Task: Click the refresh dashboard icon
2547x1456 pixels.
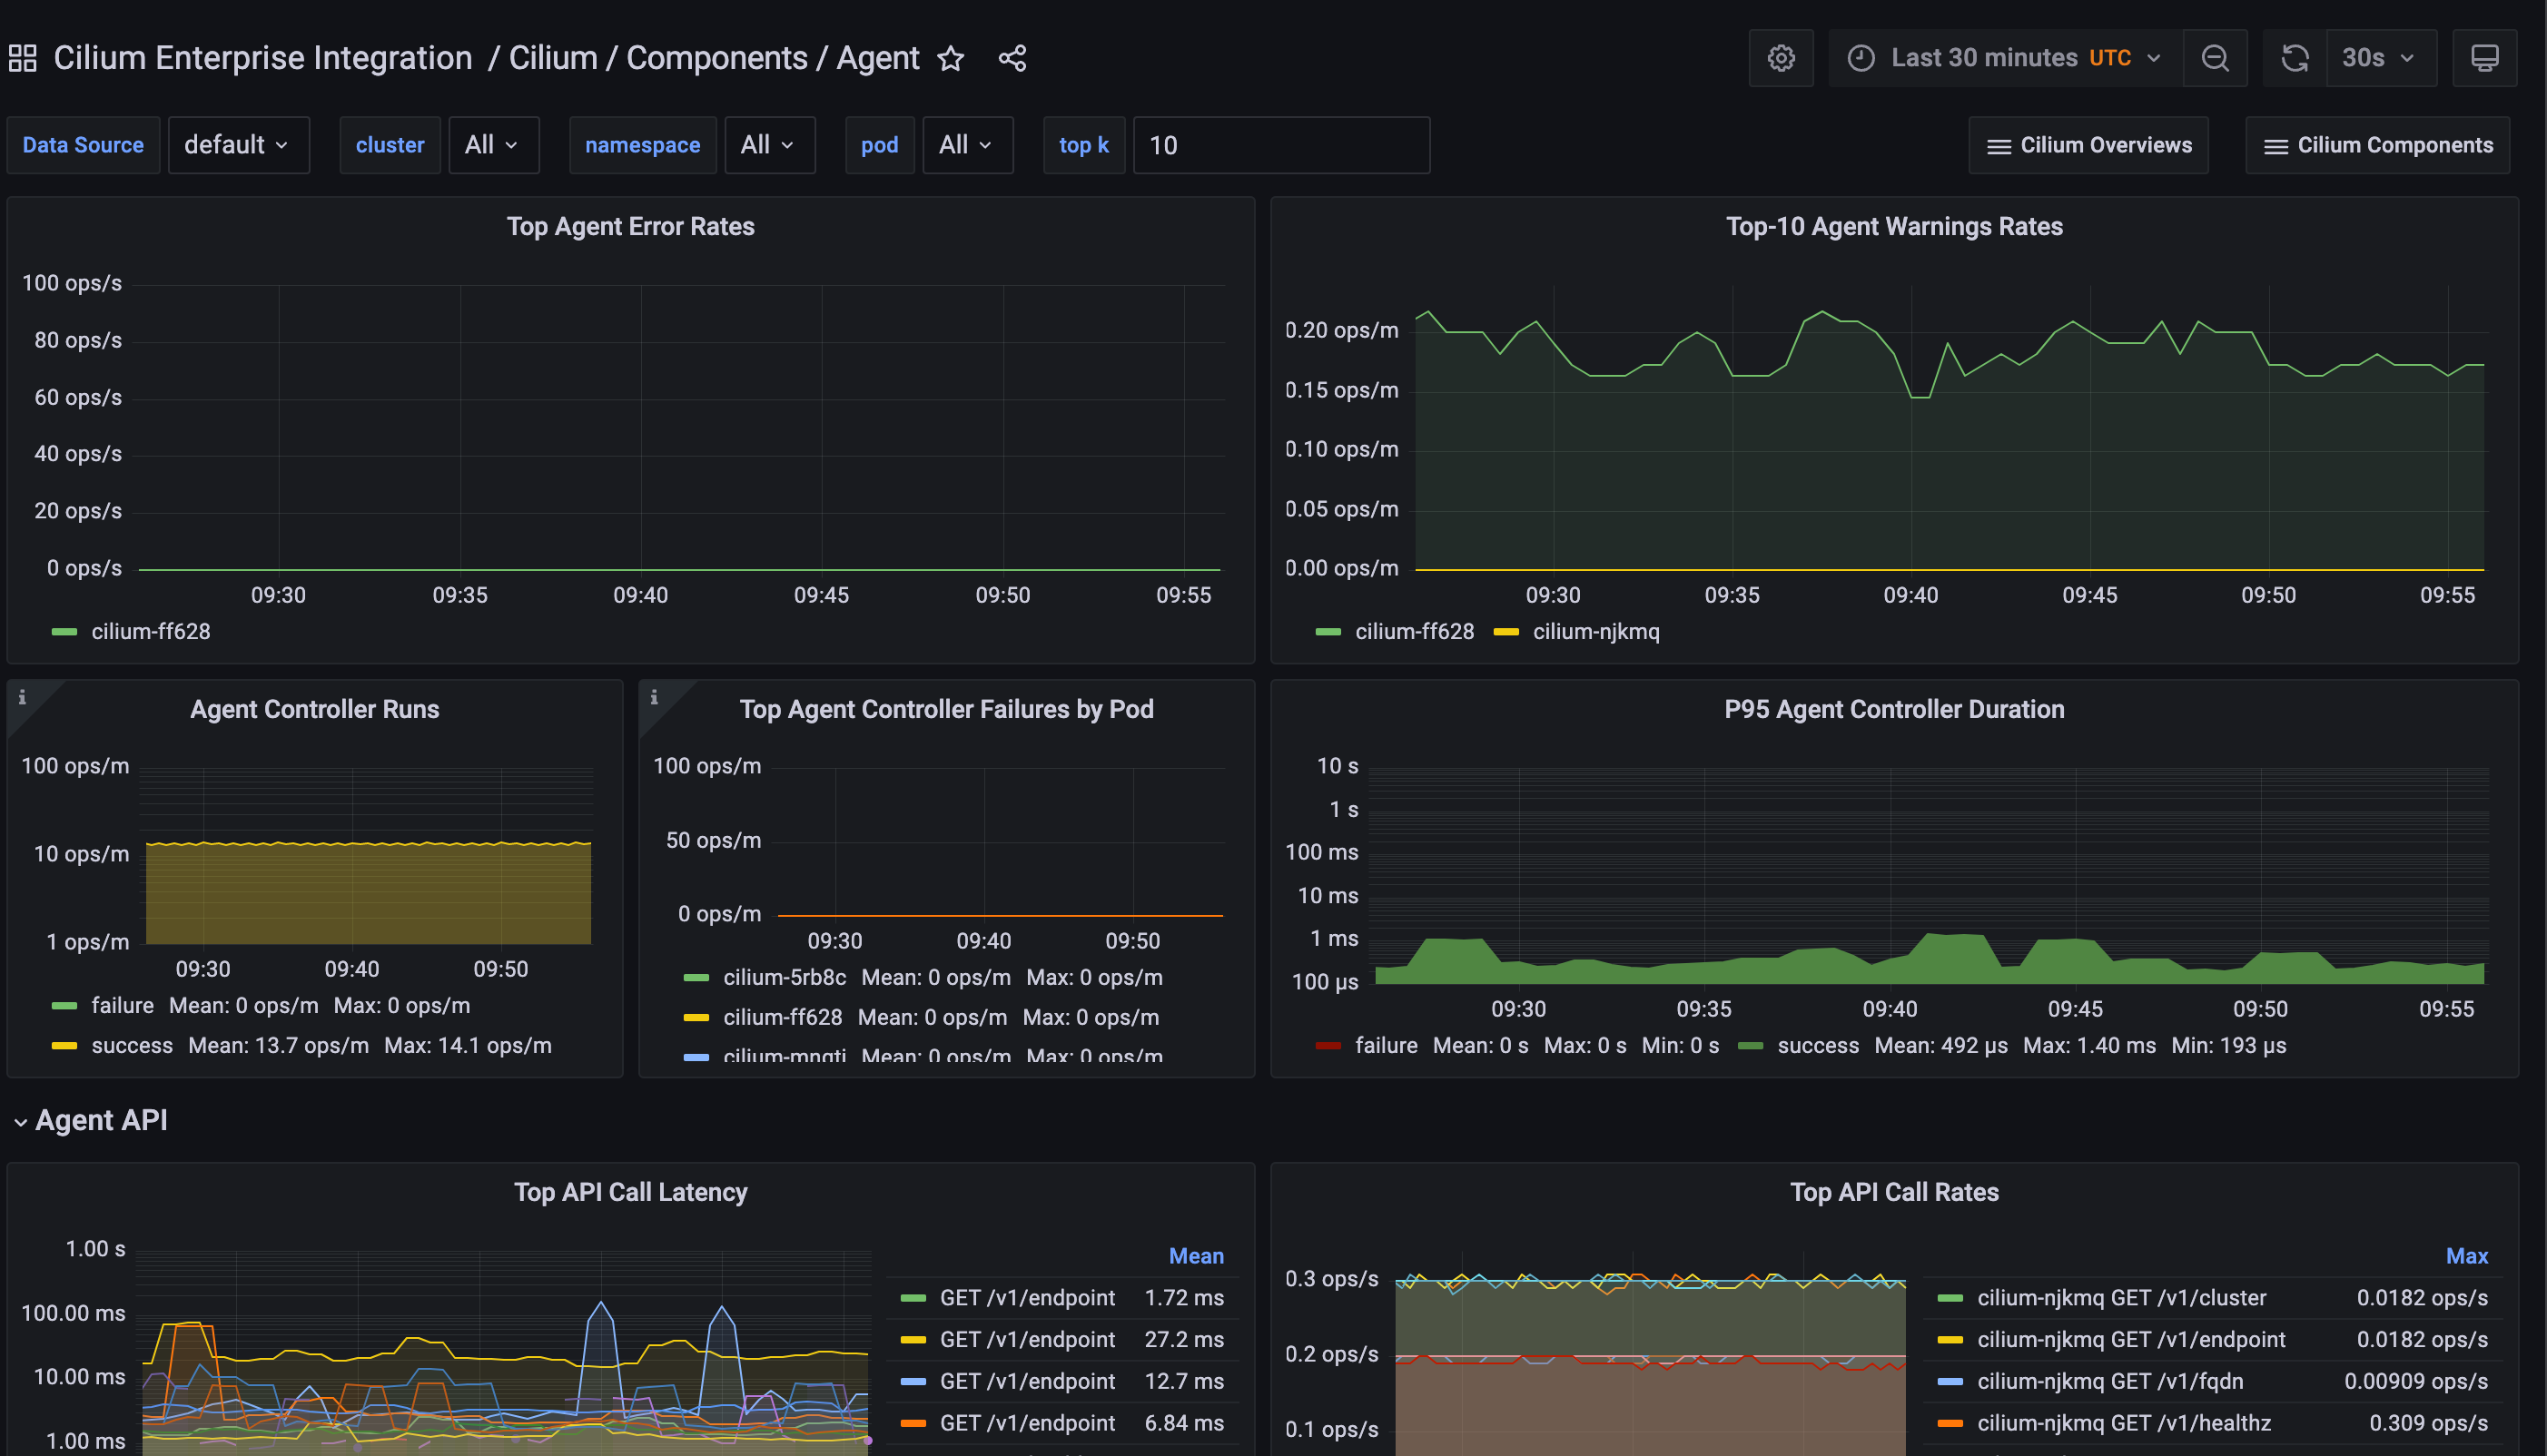Action: click(x=2294, y=58)
